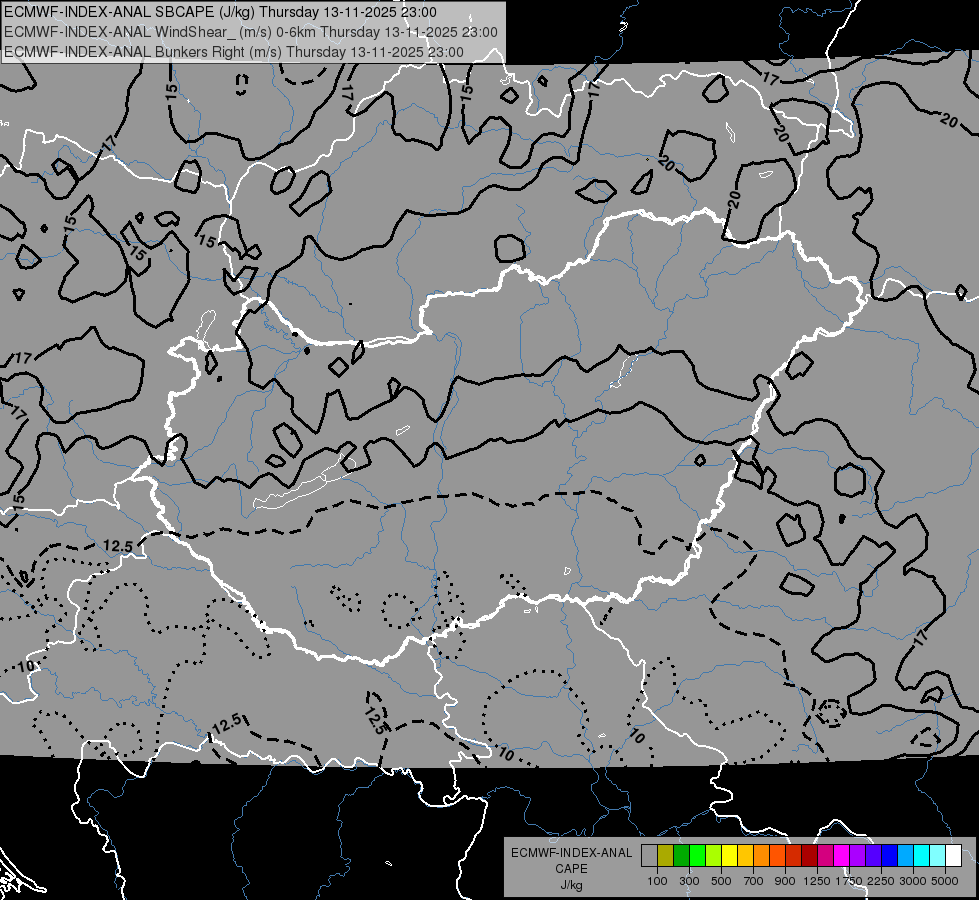Click the 3000 legend value
Viewport: 979px width, 900px height.
pos(913,881)
